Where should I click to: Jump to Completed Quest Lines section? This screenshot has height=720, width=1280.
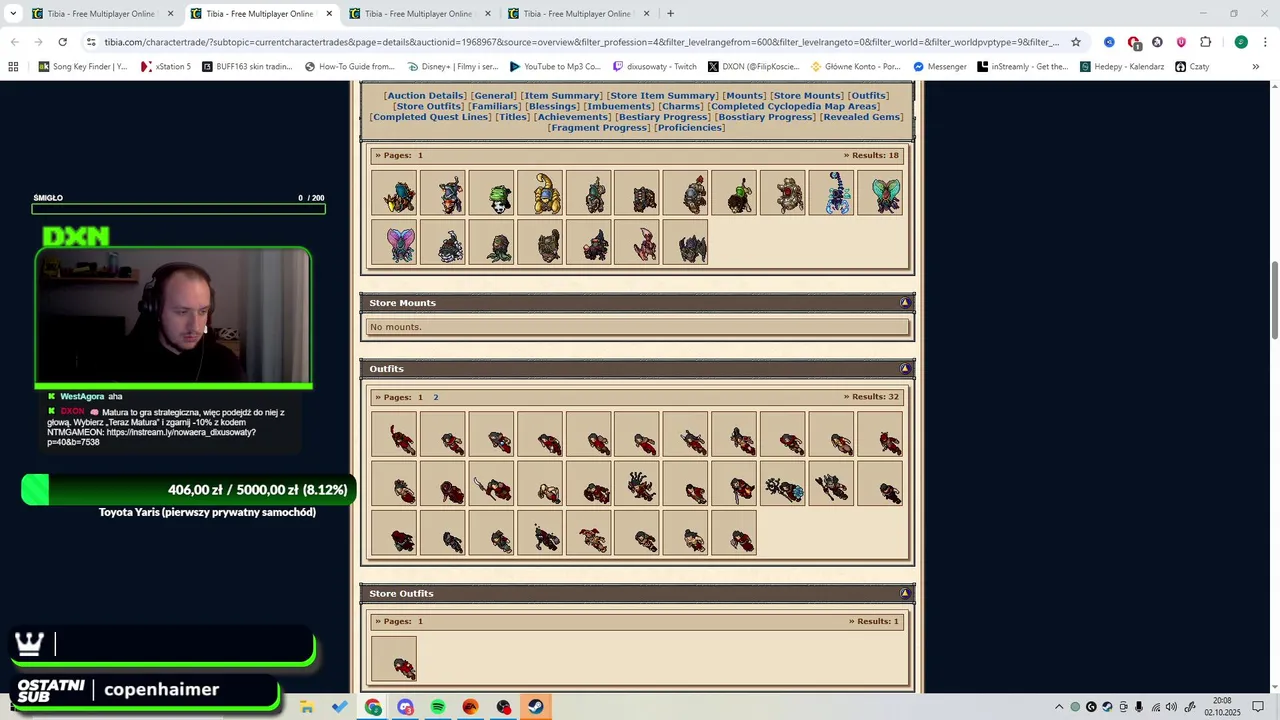pos(430,117)
